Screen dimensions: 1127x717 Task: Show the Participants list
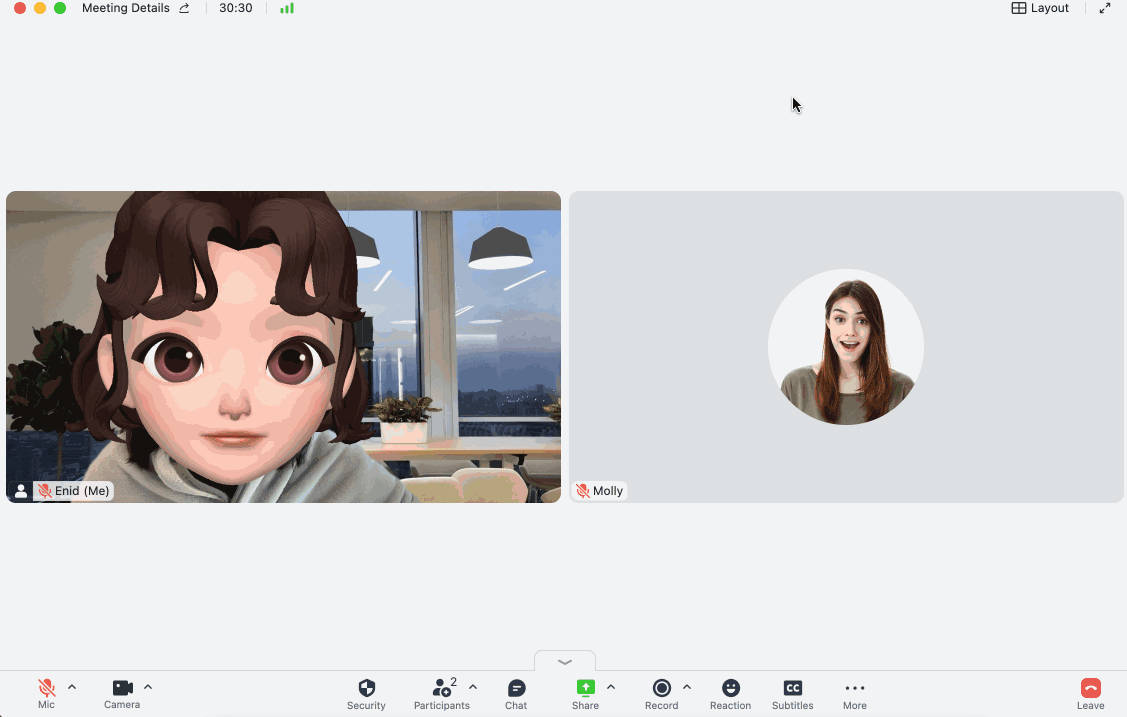[x=441, y=694]
